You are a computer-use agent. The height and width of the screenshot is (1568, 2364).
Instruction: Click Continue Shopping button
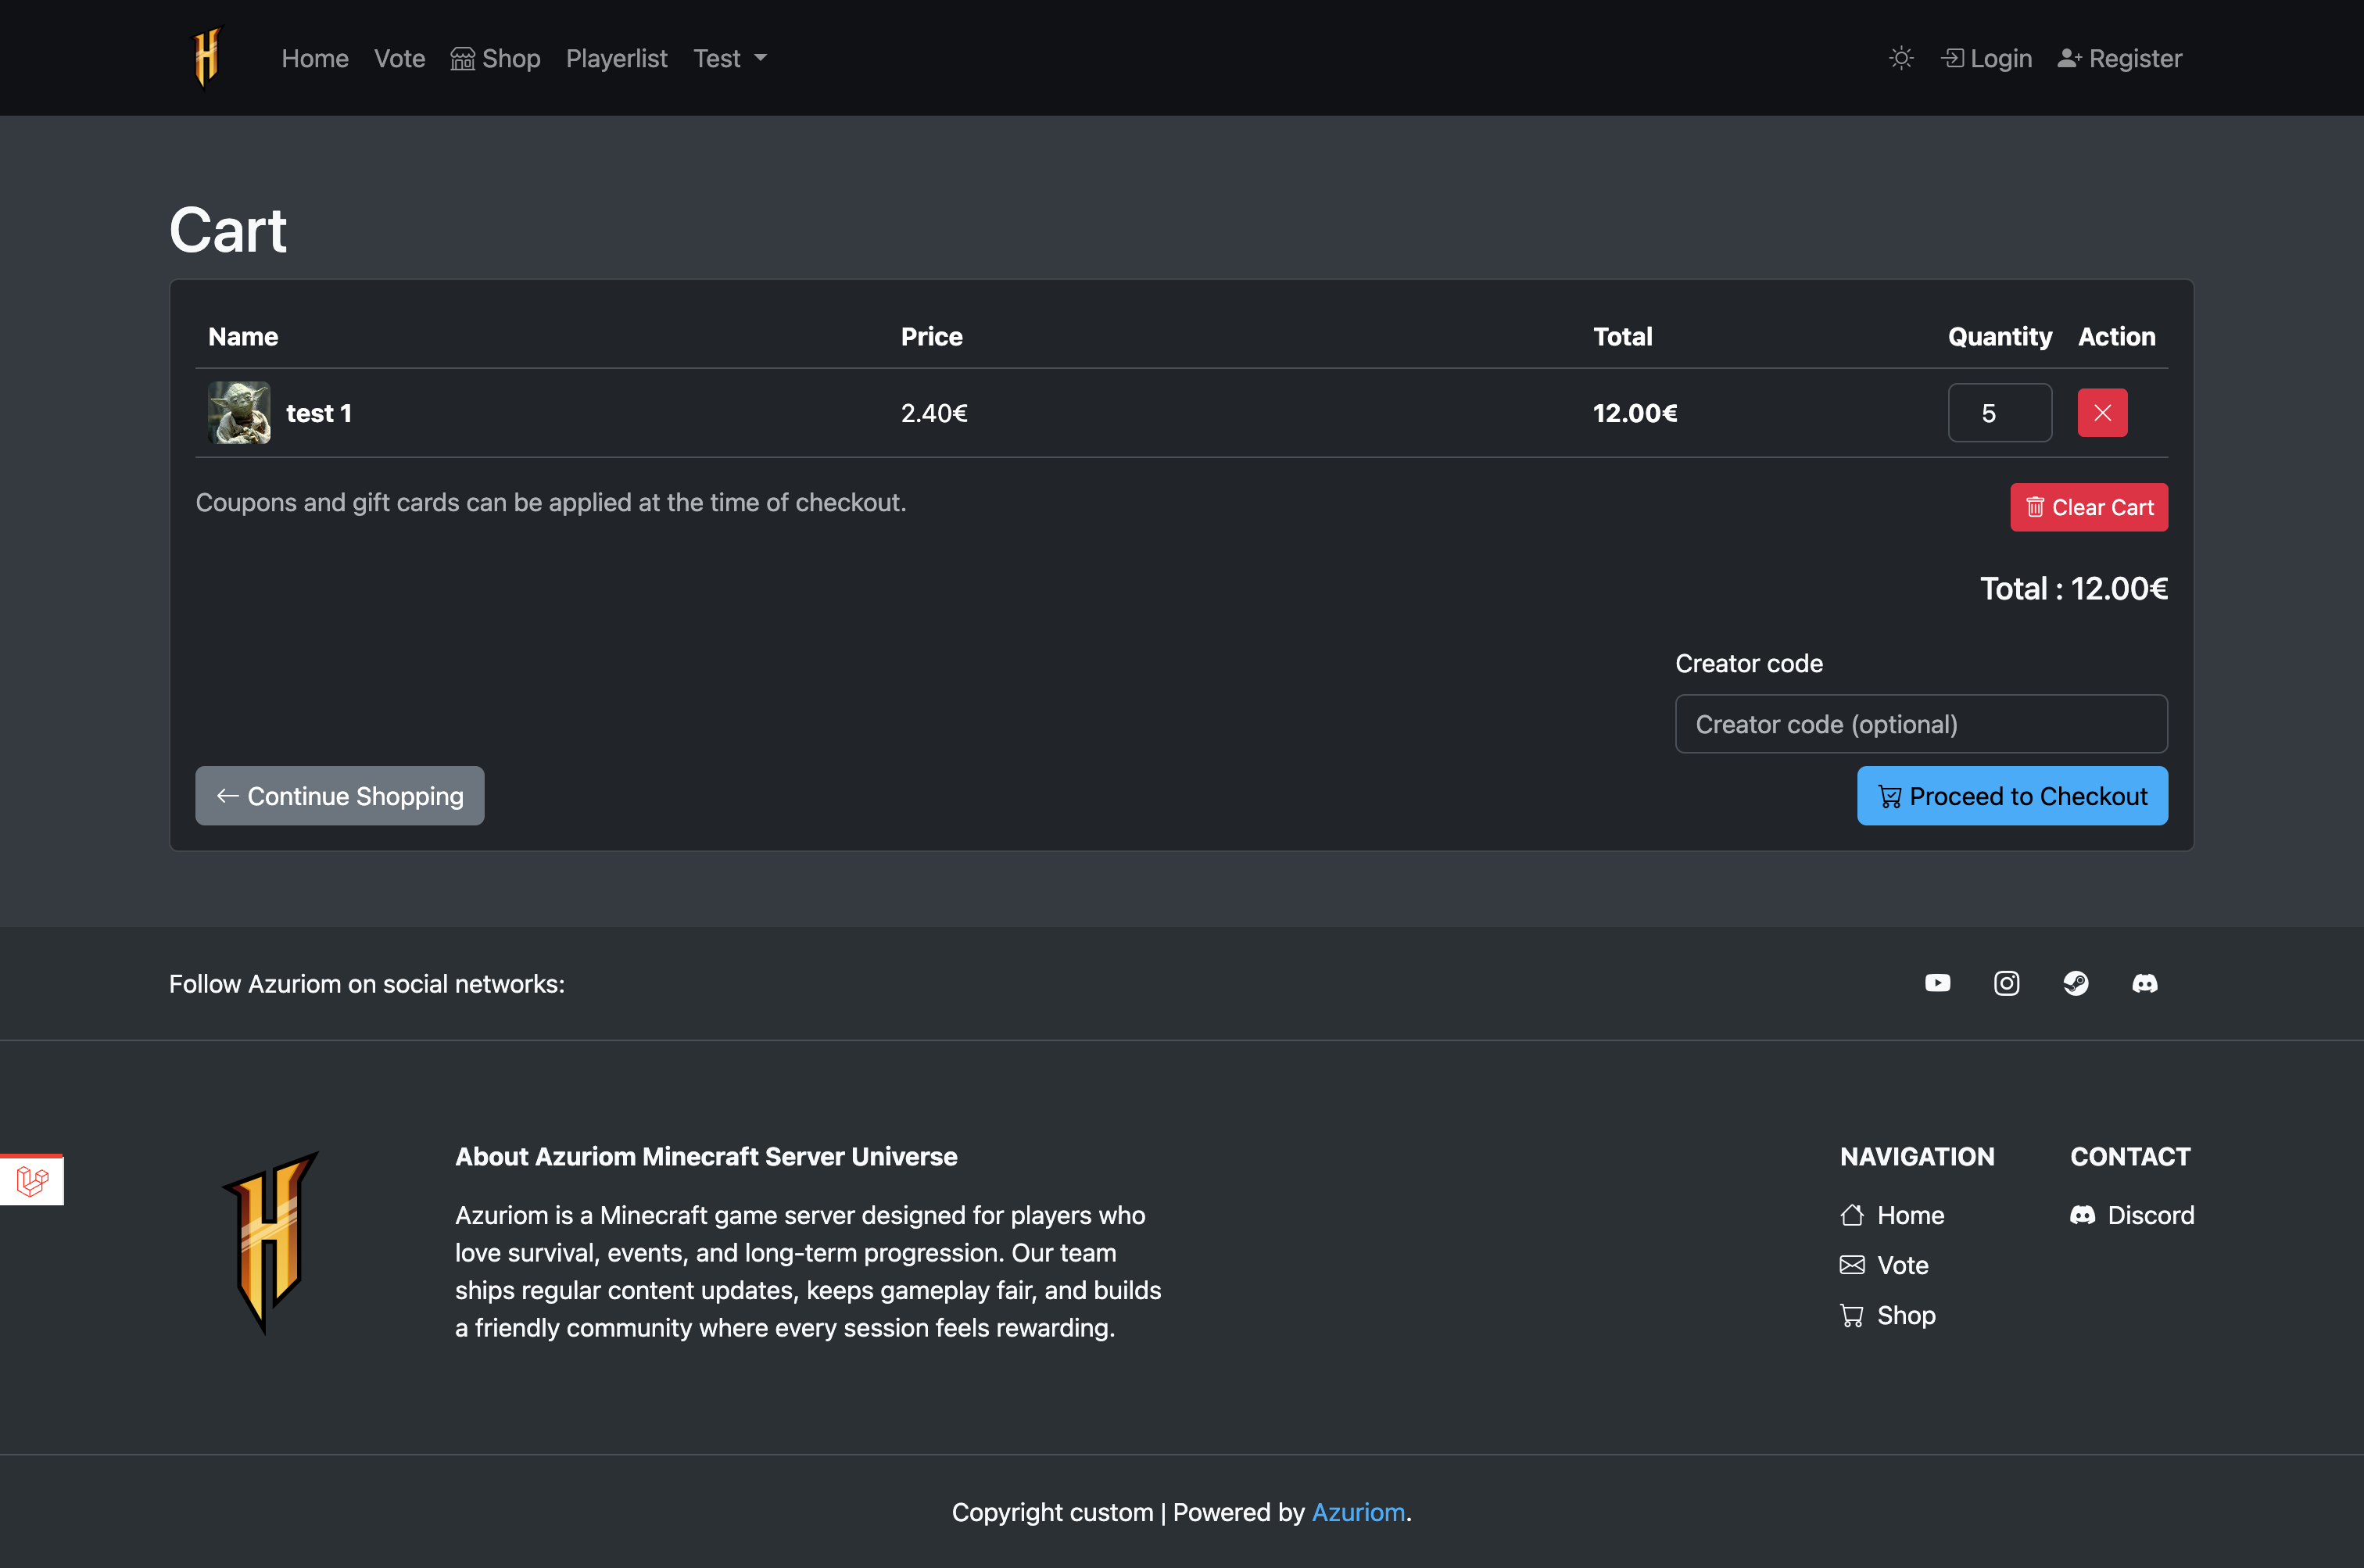tap(340, 796)
